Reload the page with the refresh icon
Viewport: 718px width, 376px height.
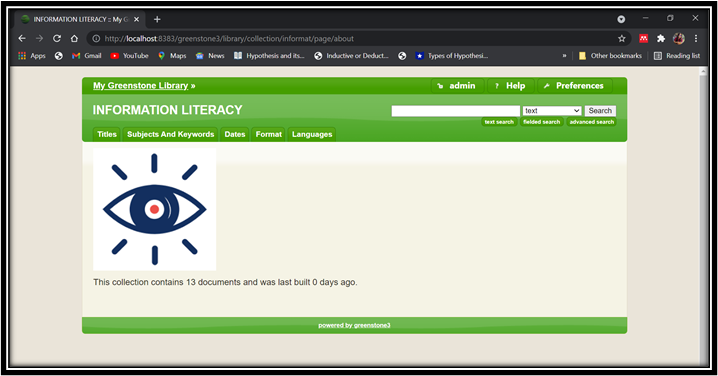tap(57, 38)
